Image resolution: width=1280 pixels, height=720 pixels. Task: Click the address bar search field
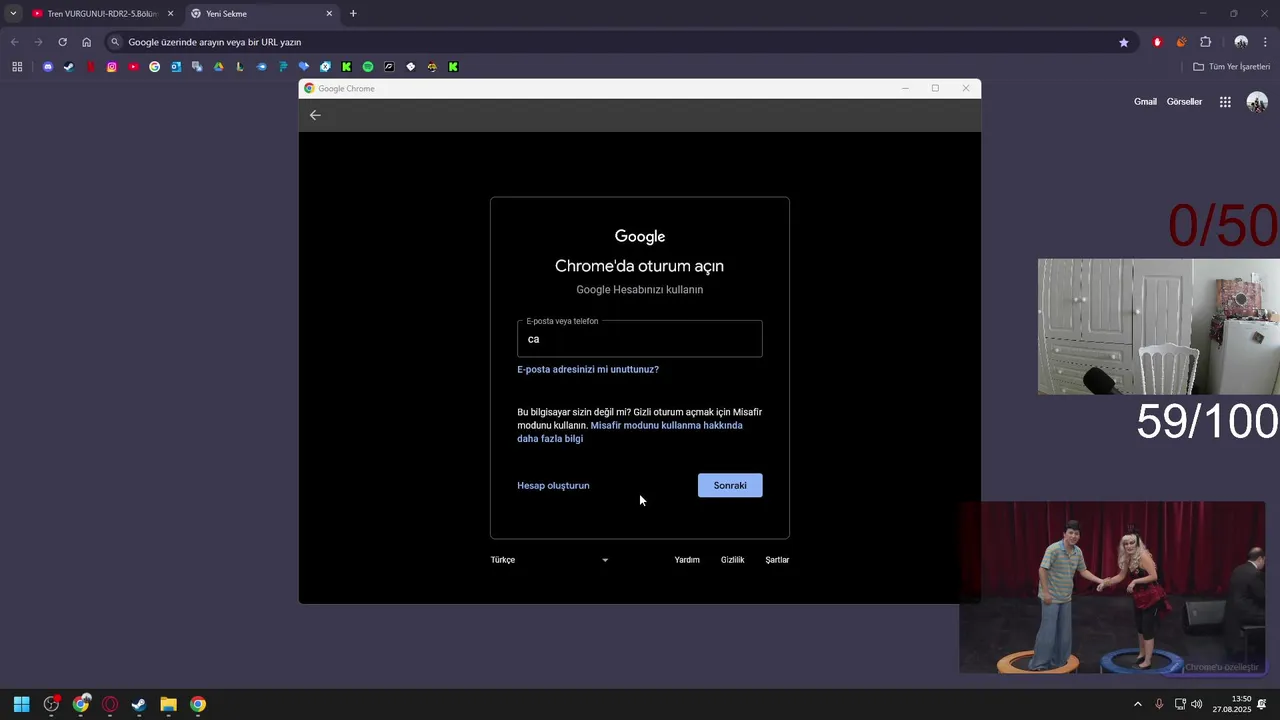tap(610, 42)
